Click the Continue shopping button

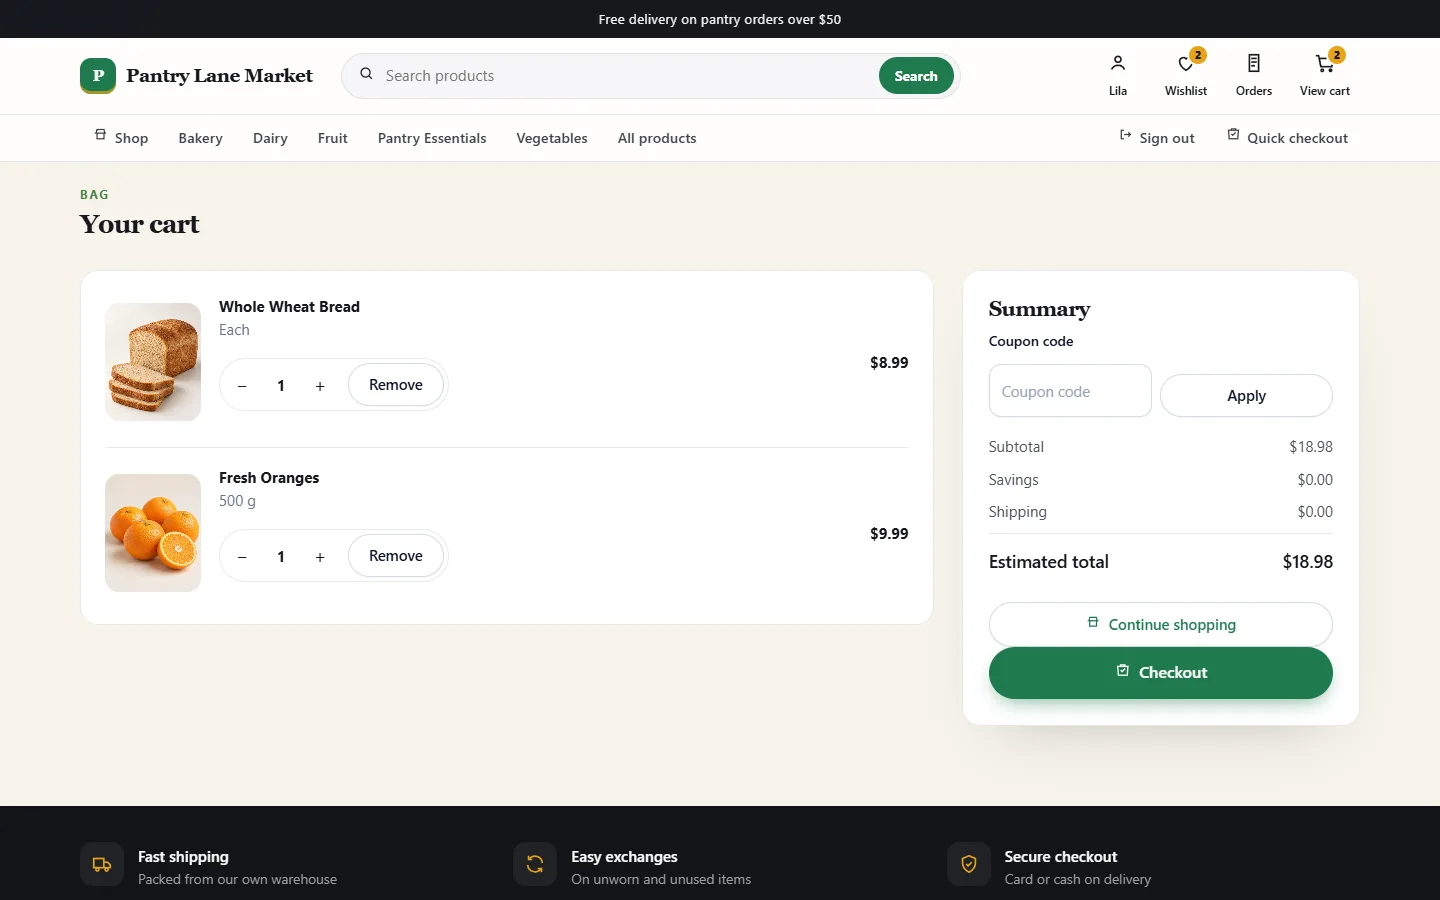[1161, 624]
